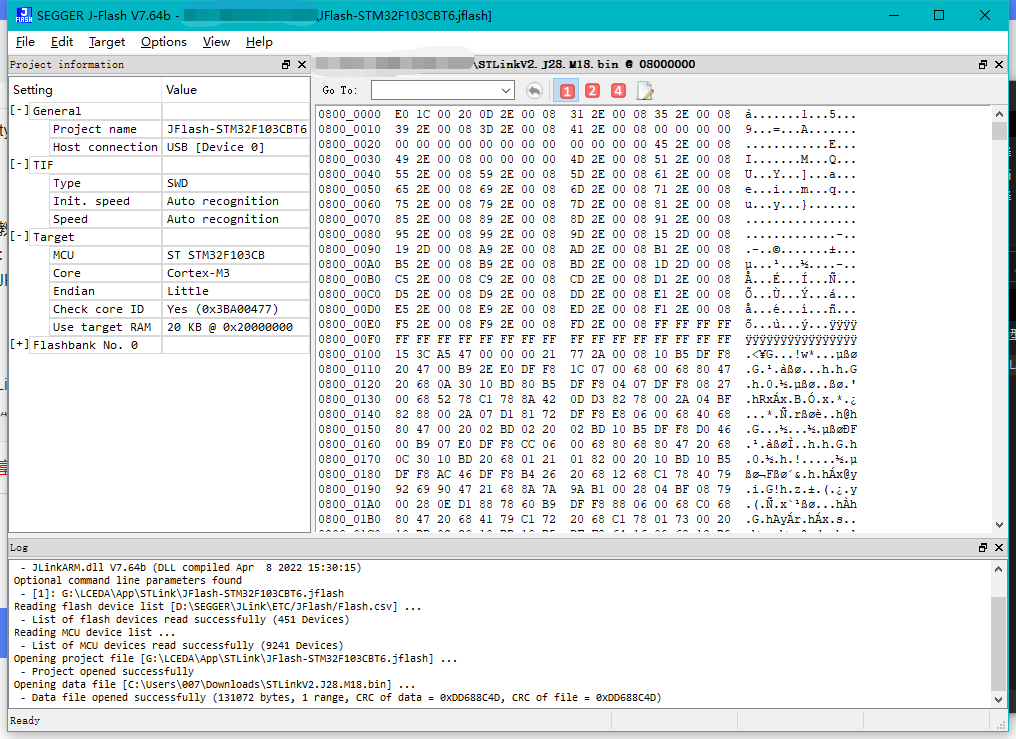The height and width of the screenshot is (739, 1016).
Task: Select the Endian value Little
Action: click(188, 291)
